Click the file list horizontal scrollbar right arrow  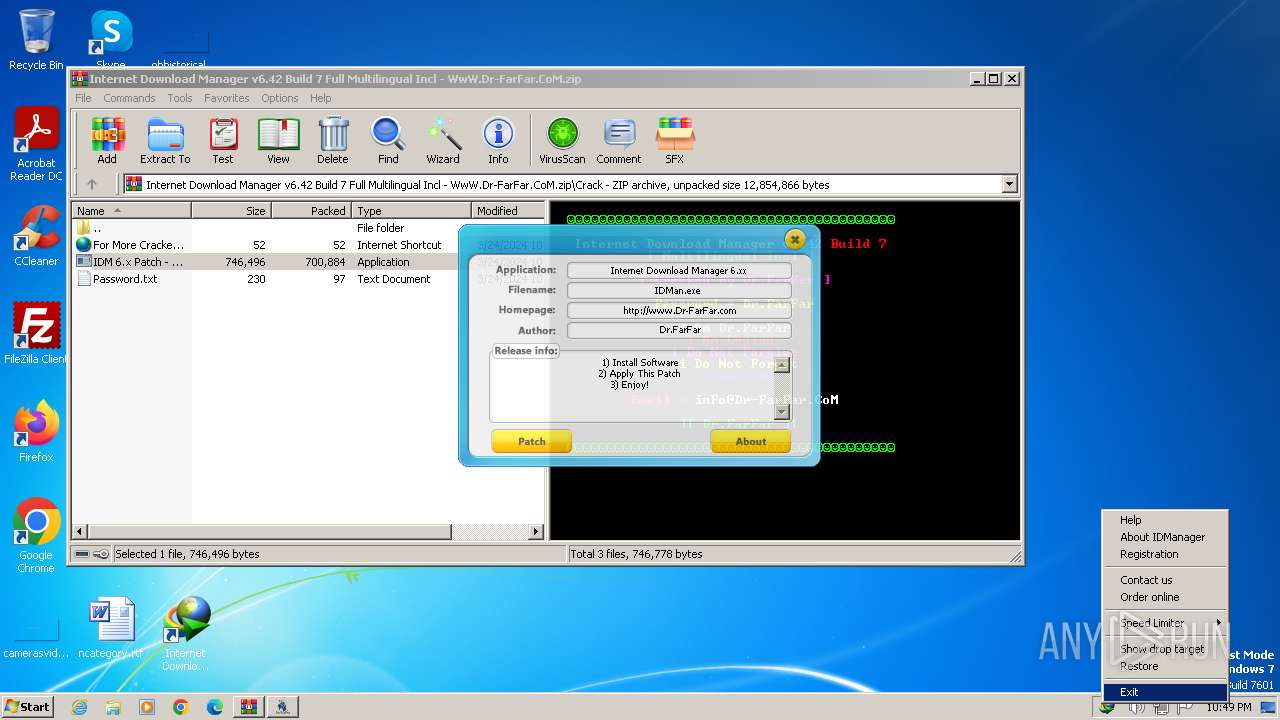point(536,532)
